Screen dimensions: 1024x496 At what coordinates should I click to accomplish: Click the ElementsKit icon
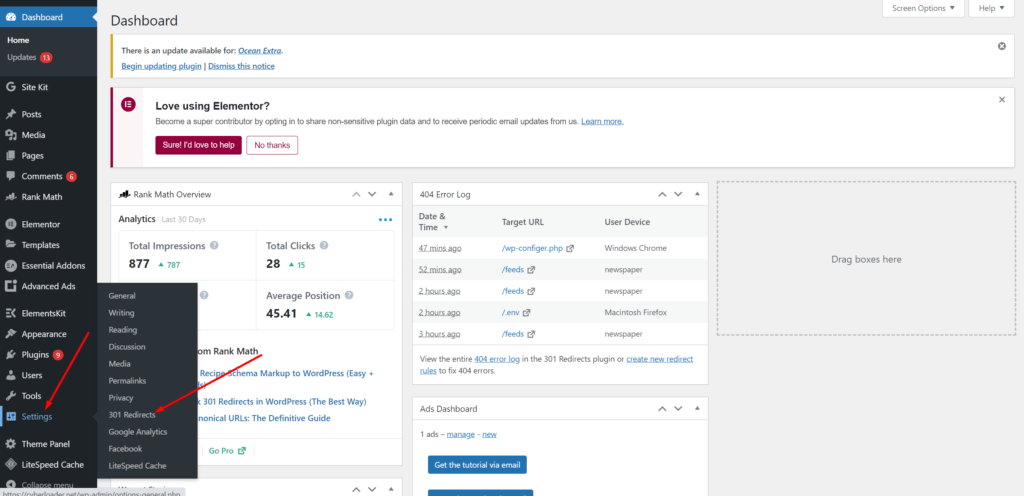pos(10,313)
